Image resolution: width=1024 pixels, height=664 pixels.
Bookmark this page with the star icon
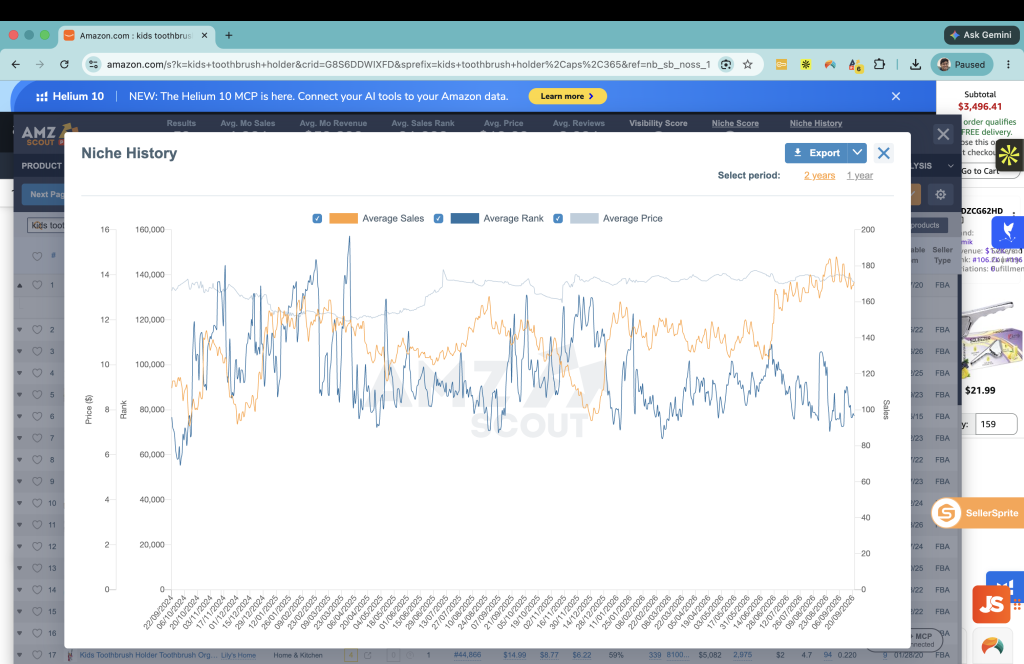click(x=748, y=64)
